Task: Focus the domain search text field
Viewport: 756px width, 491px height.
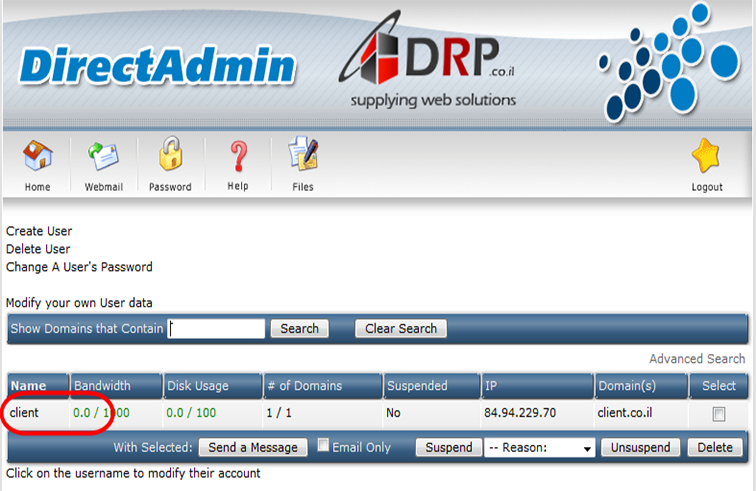Action: click(x=217, y=328)
